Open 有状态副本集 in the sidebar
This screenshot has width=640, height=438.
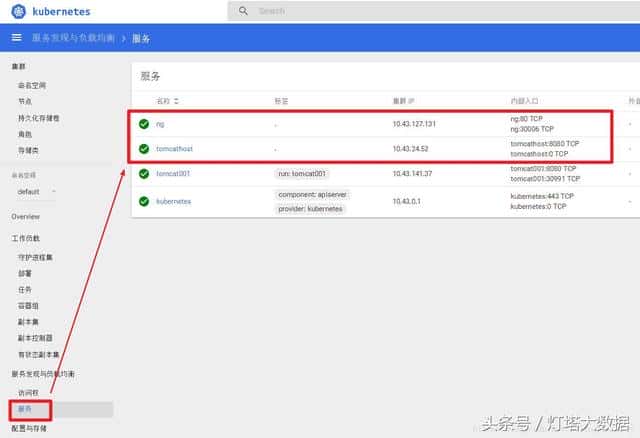tap(38, 354)
